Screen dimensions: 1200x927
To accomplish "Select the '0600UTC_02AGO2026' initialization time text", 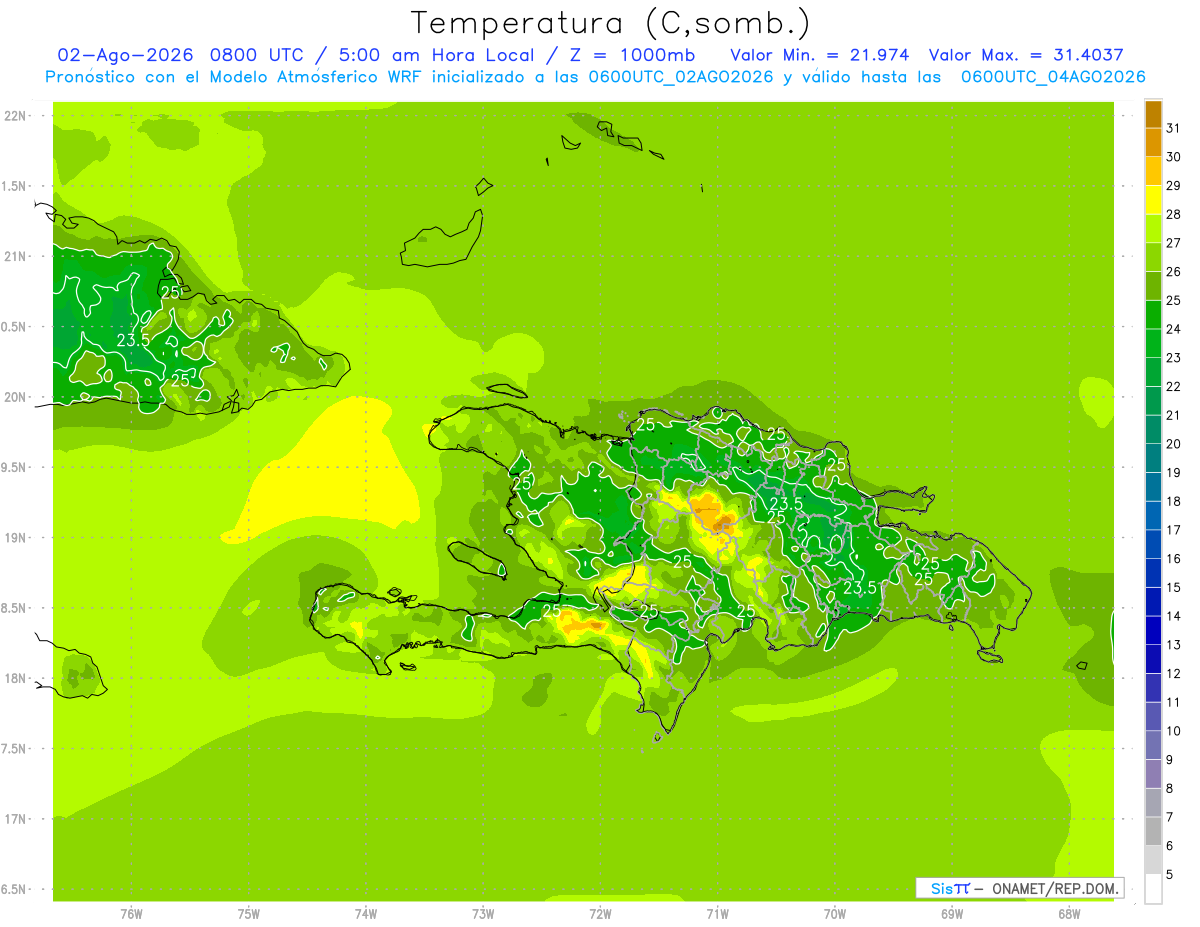I will pyautogui.click(x=681, y=77).
